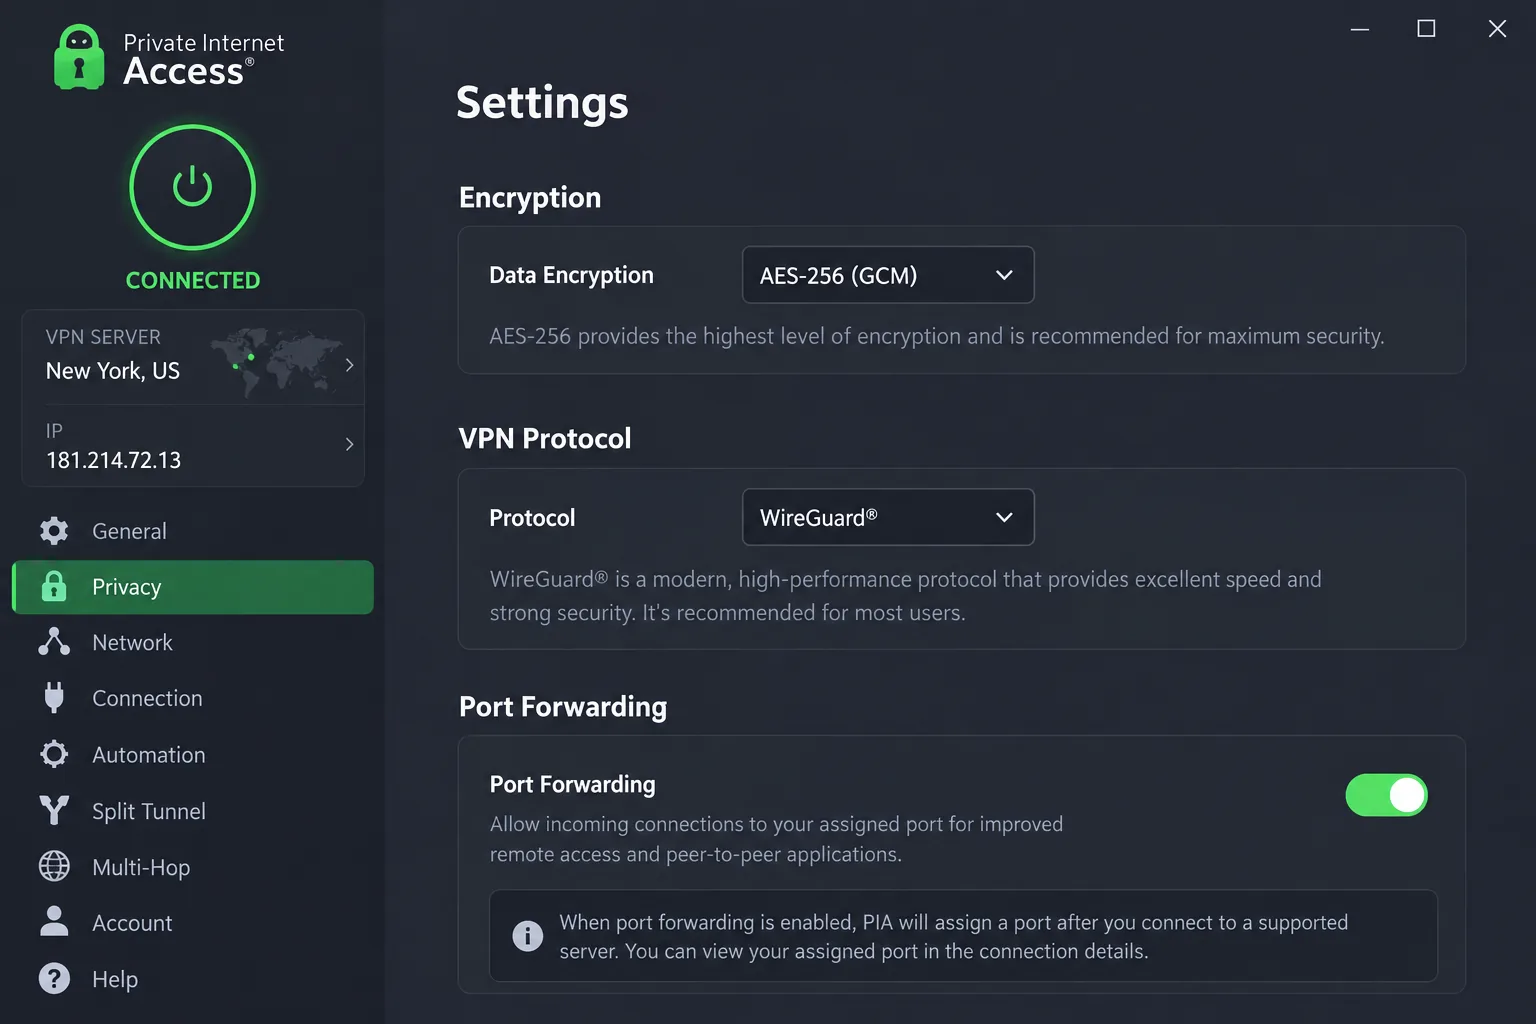
Task: Expand the IP address chevron arrow
Action: coord(349,444)
